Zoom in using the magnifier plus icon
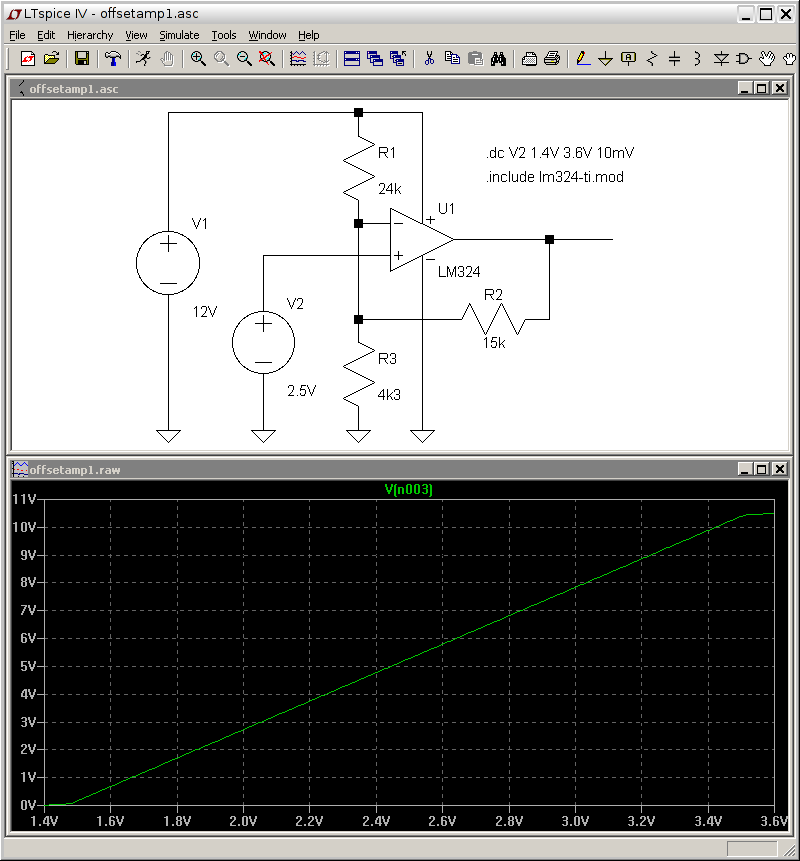Image resolution: width=800 pixels, height=861 pixels. (x=198, y=58)
